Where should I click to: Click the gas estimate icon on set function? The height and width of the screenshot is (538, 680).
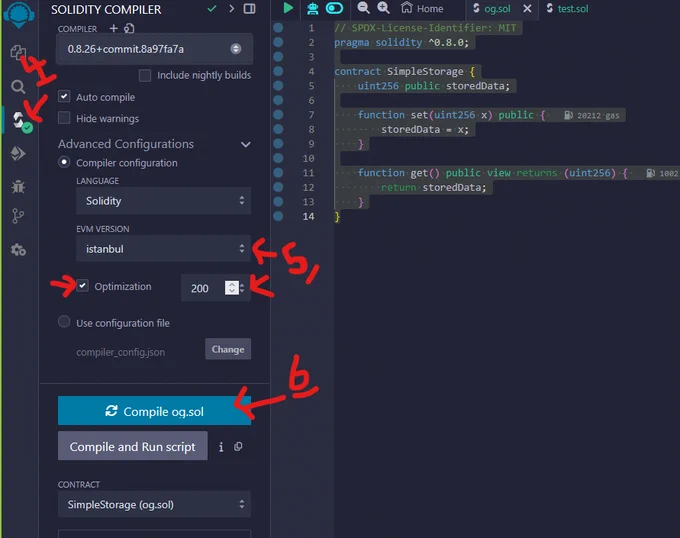coord(568,115)
